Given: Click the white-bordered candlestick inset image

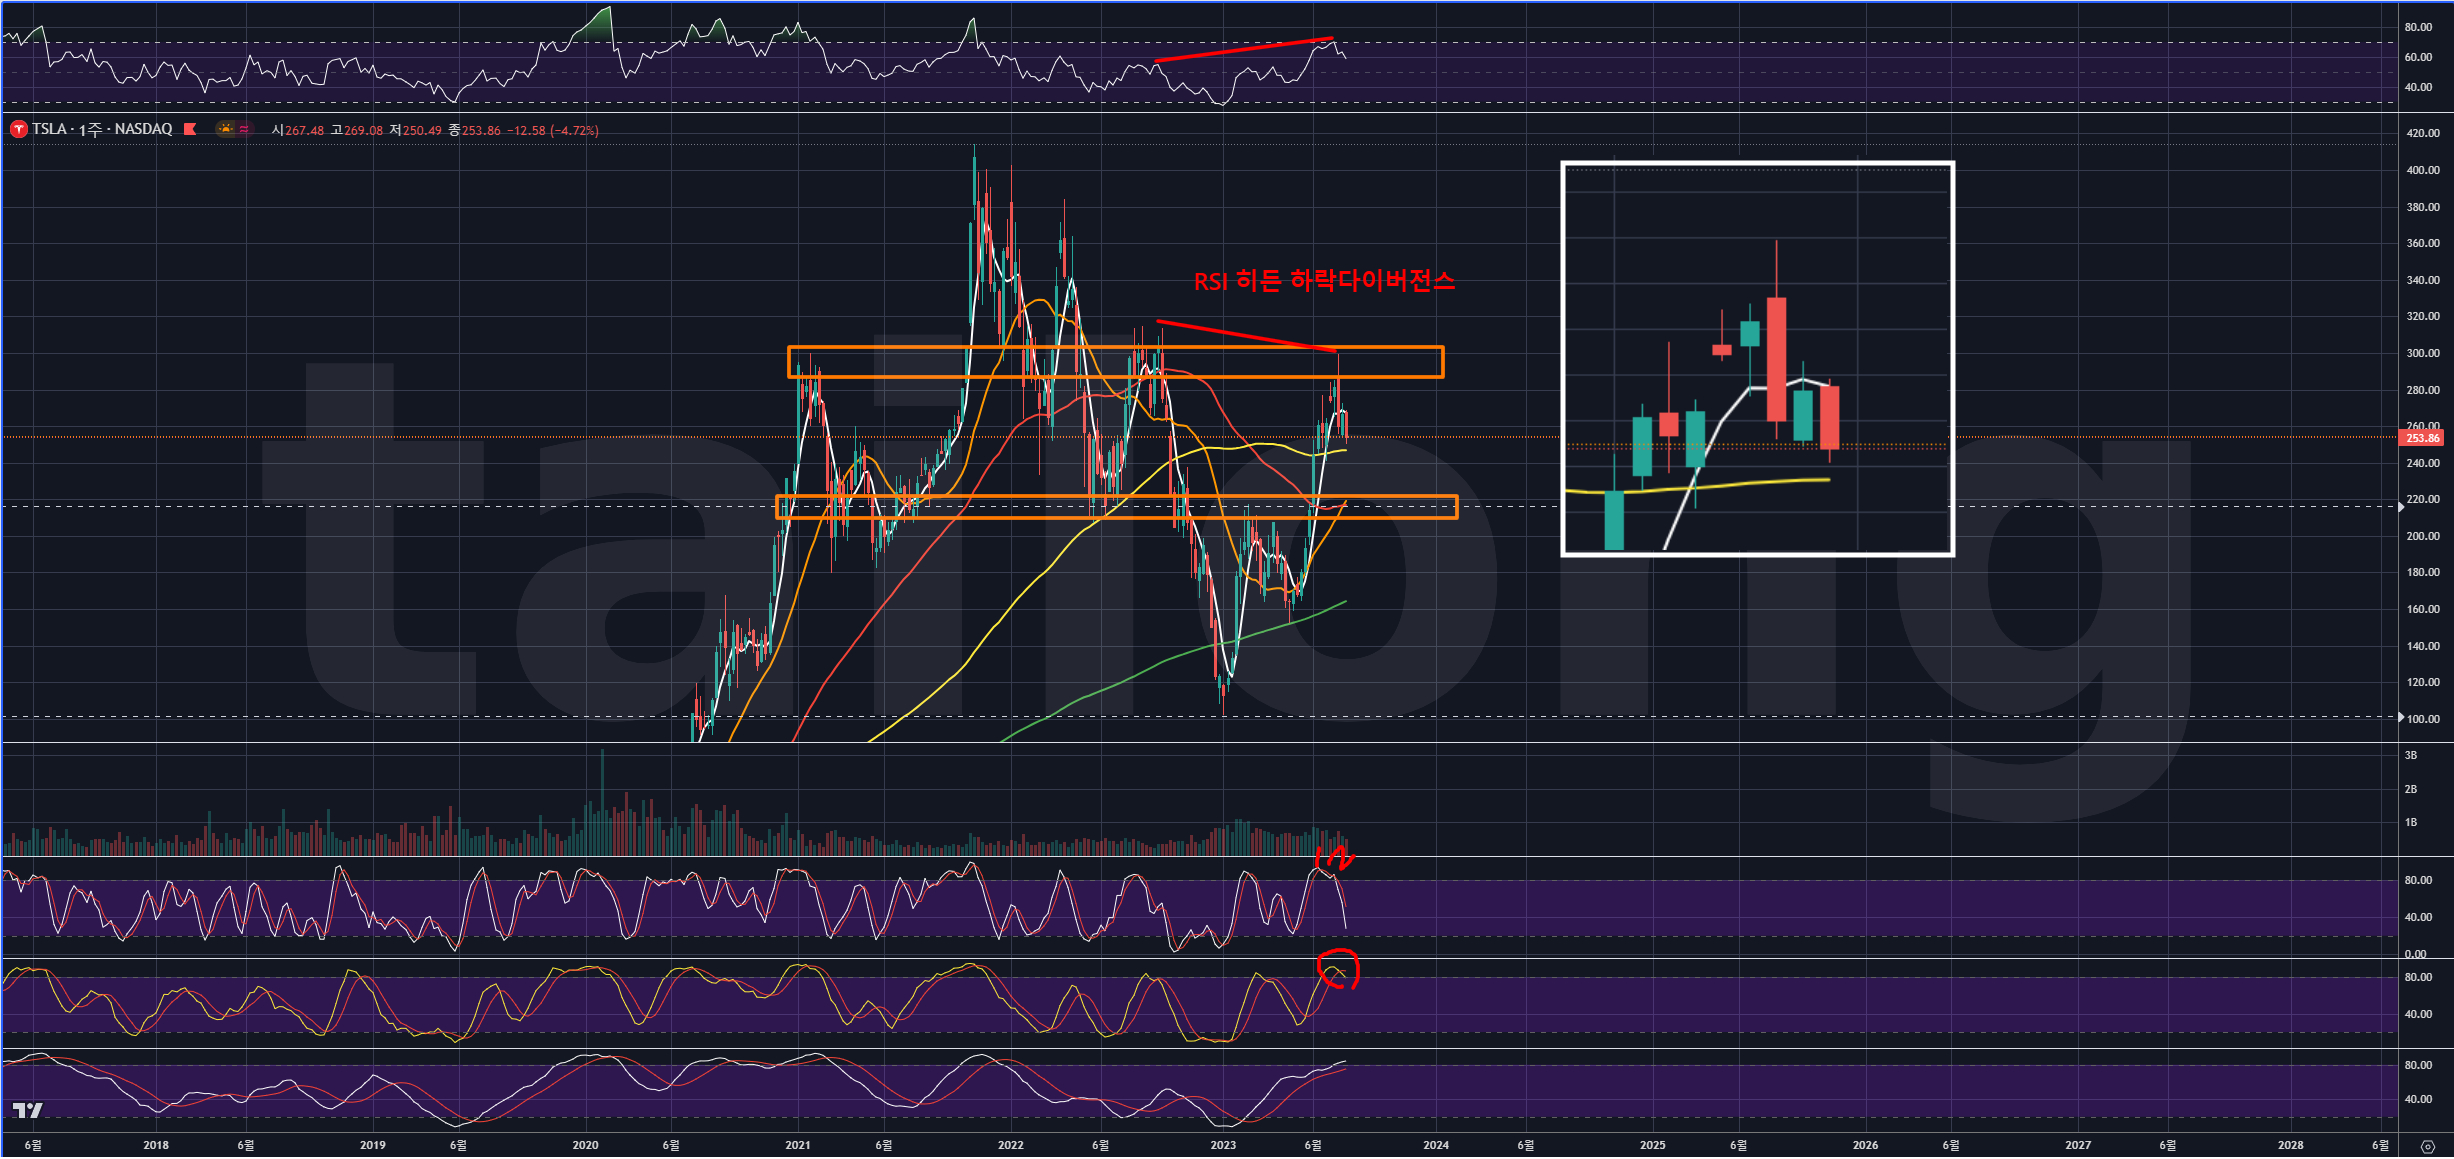Looking at the screenshot, I should pos(1757,358).
